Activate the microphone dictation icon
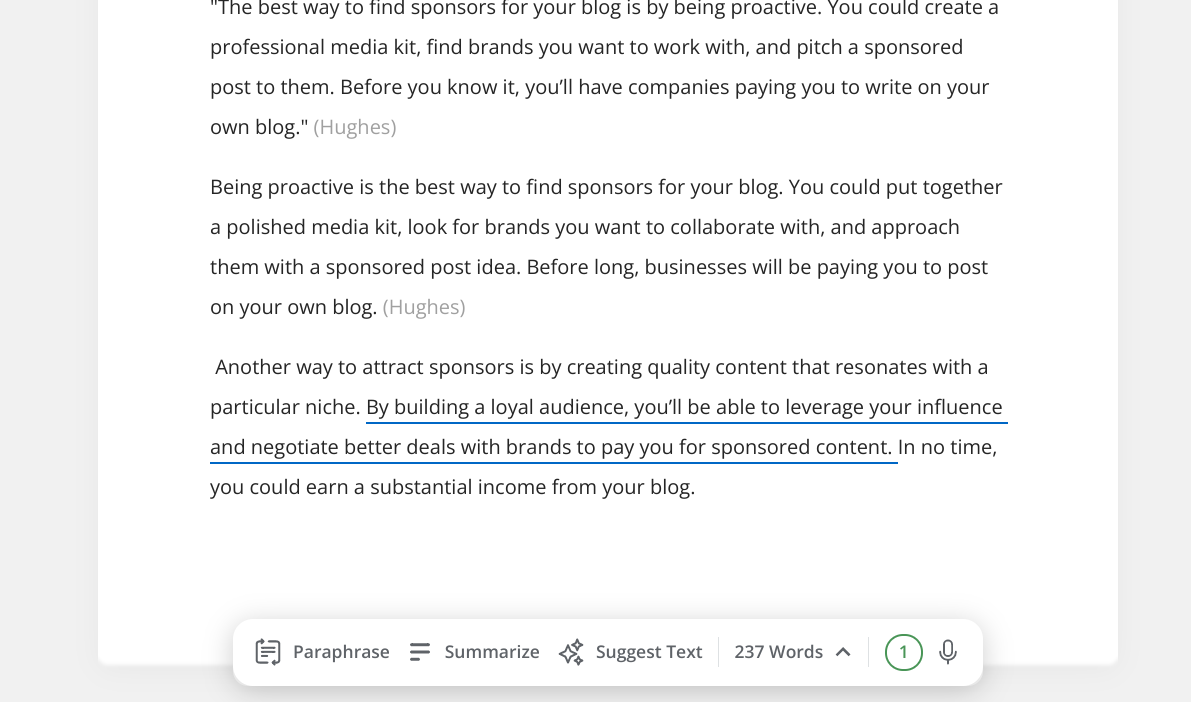Screen dimensions: 1191x702 (947, 652)
